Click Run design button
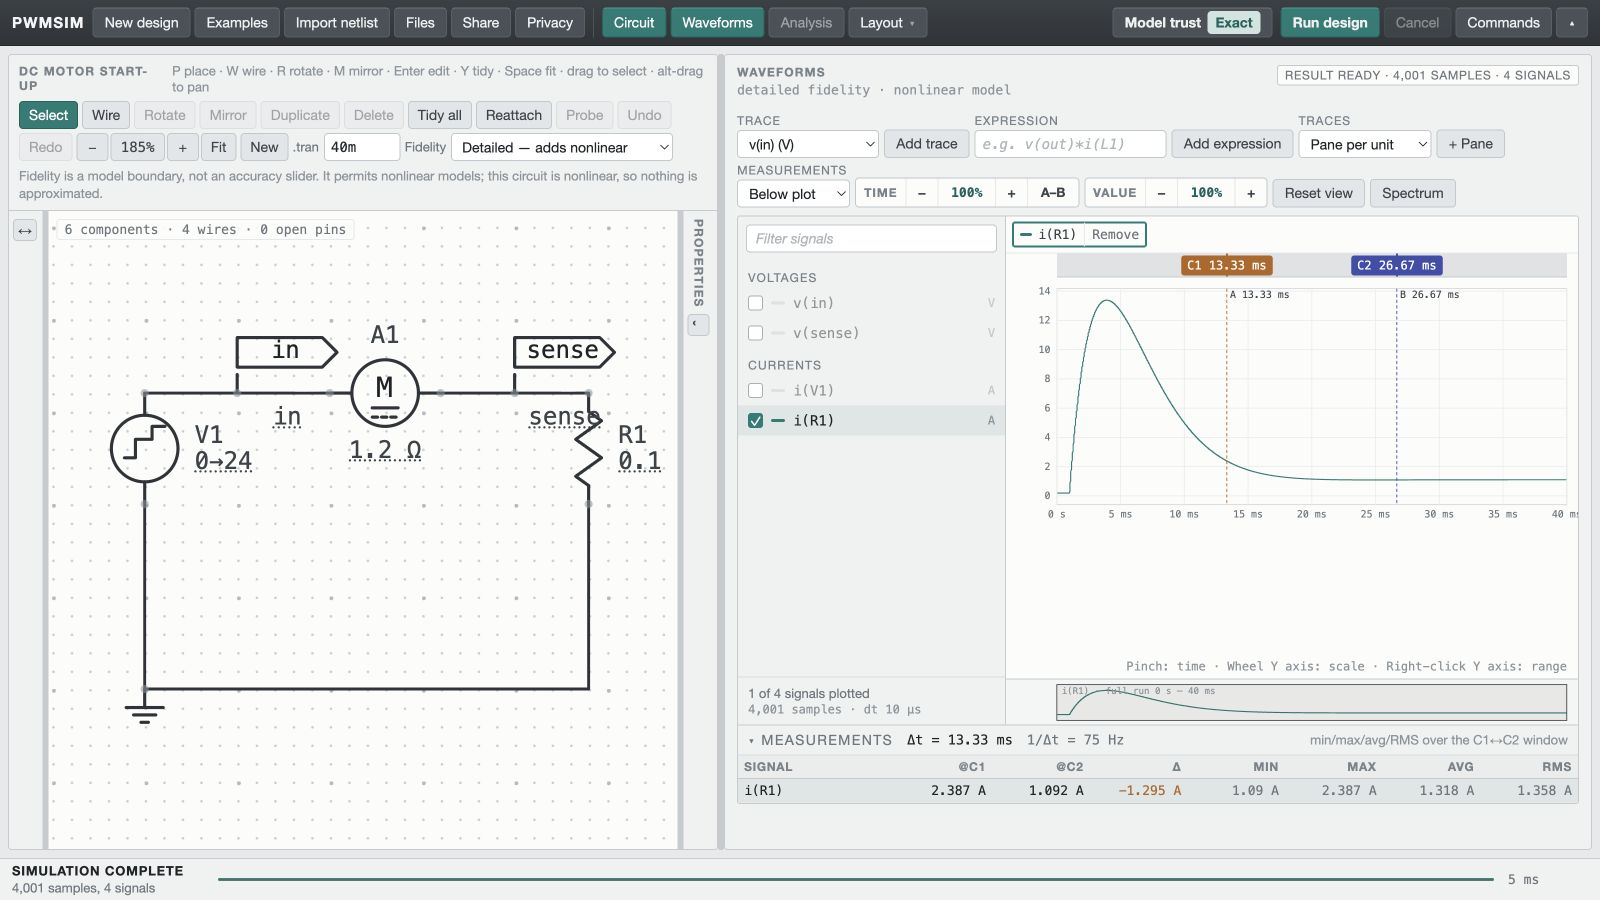Viewport: 1600px width, 900px height. coord(1330,23)
